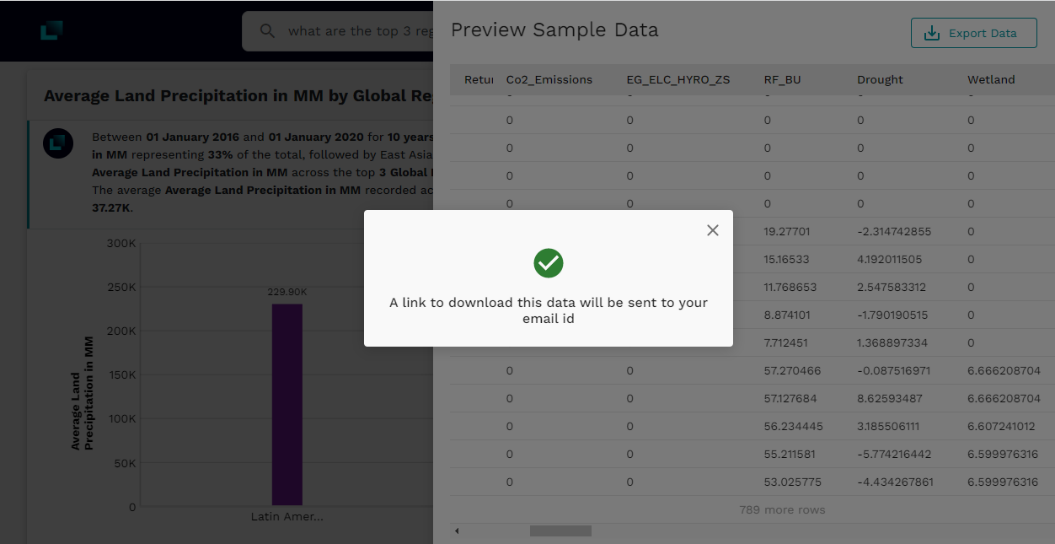Image resolution: width=1055 pixels, height=544 pixels.
Task: Click the Preview Sample Data heading
Action: (x=554, y=30)
